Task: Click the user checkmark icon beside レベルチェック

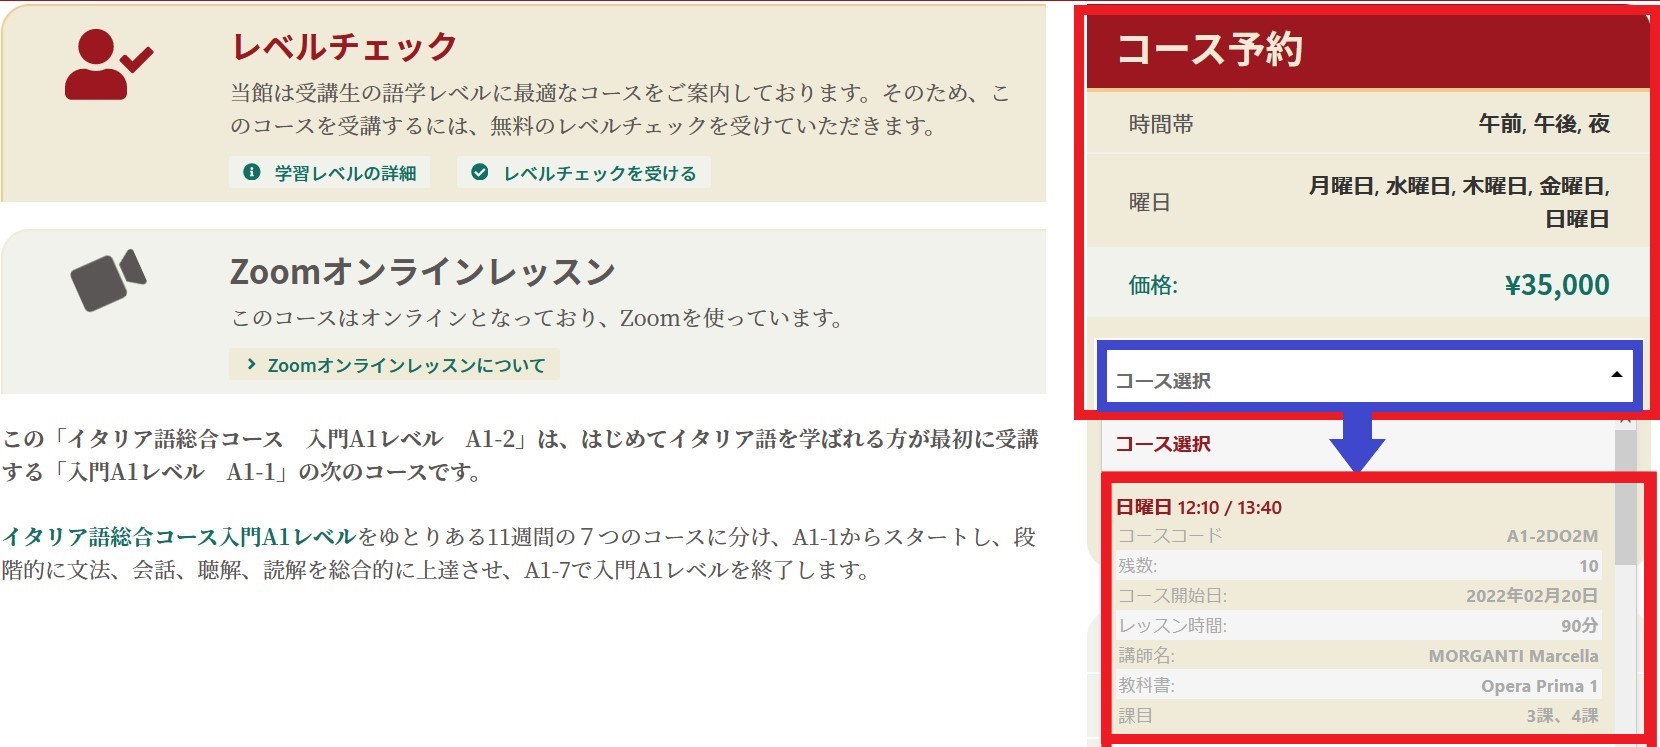Action: click(108, 64)
